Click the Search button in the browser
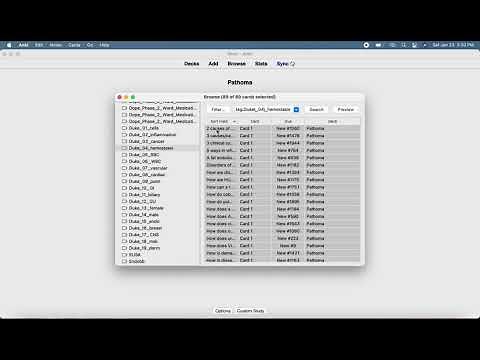Screen dimensions: 480x360 (x=316, y=109)
